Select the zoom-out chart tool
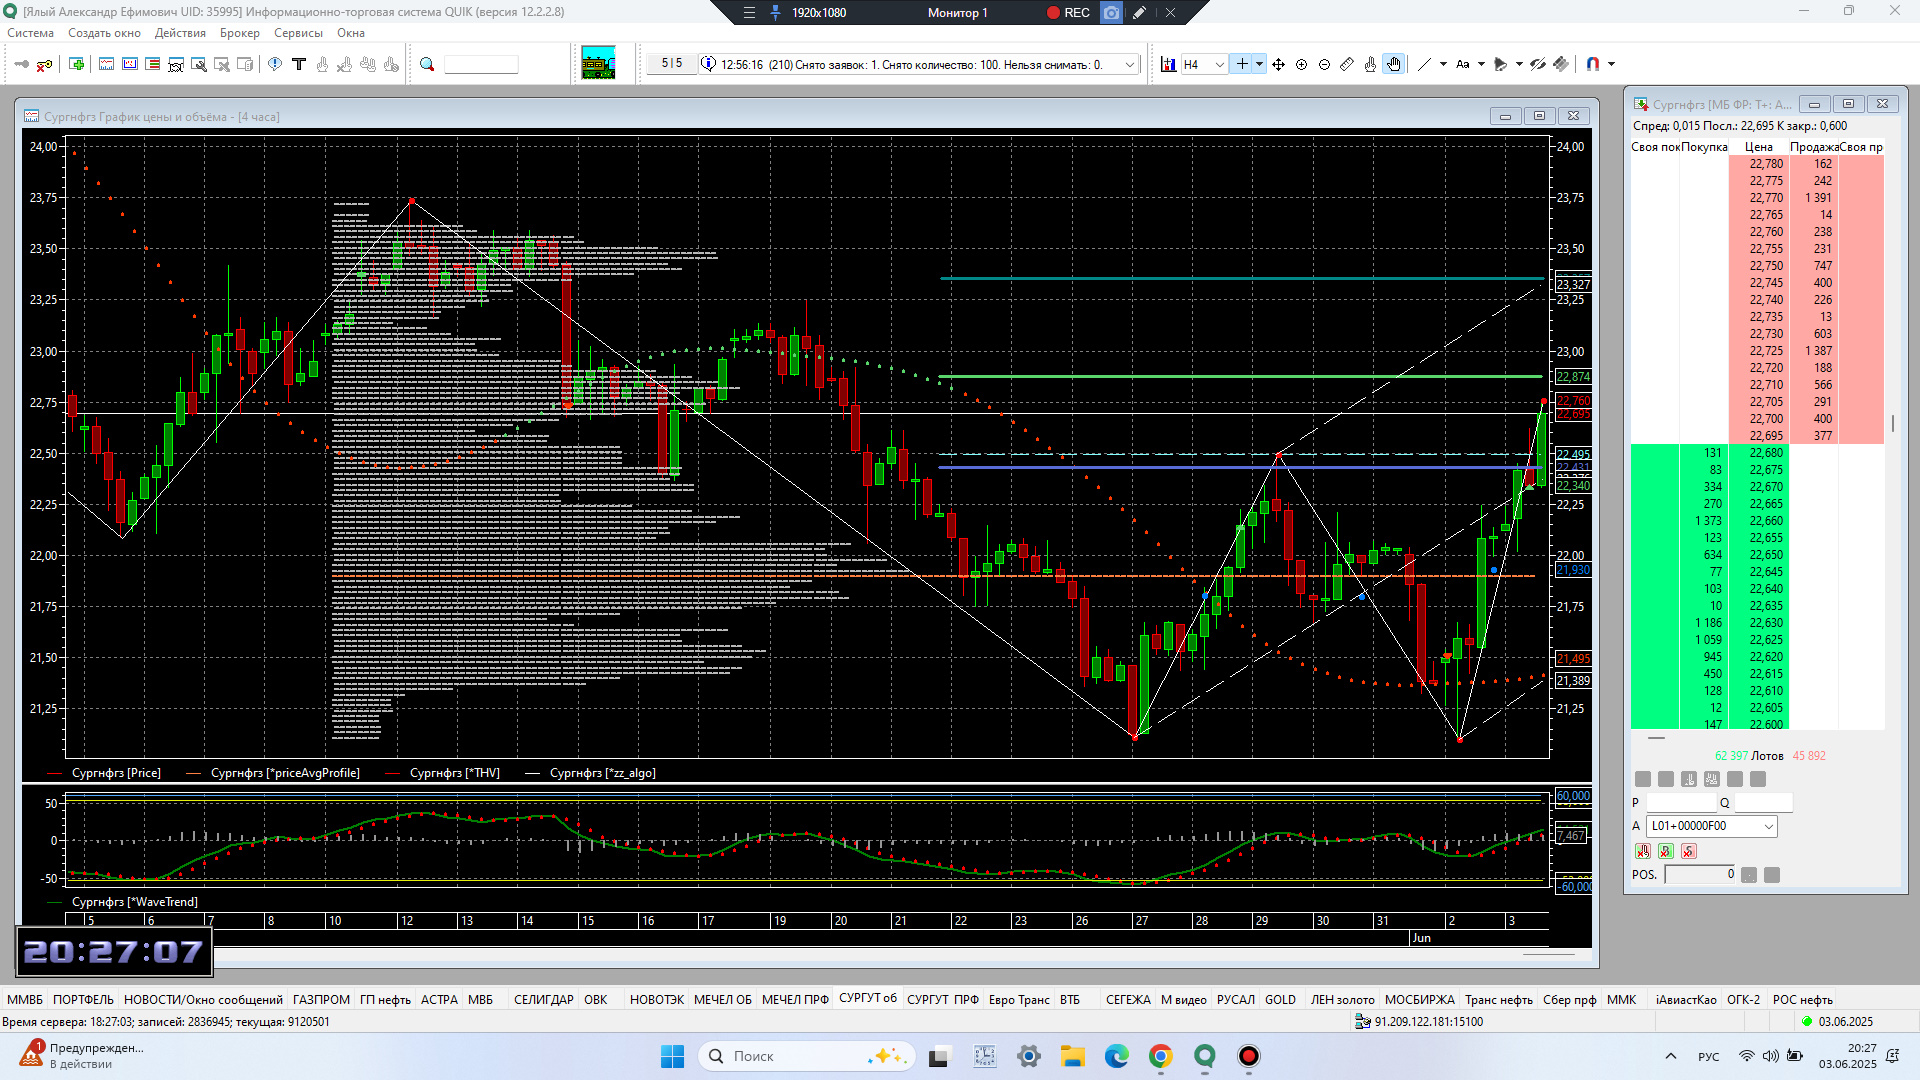 (1324, 64)
